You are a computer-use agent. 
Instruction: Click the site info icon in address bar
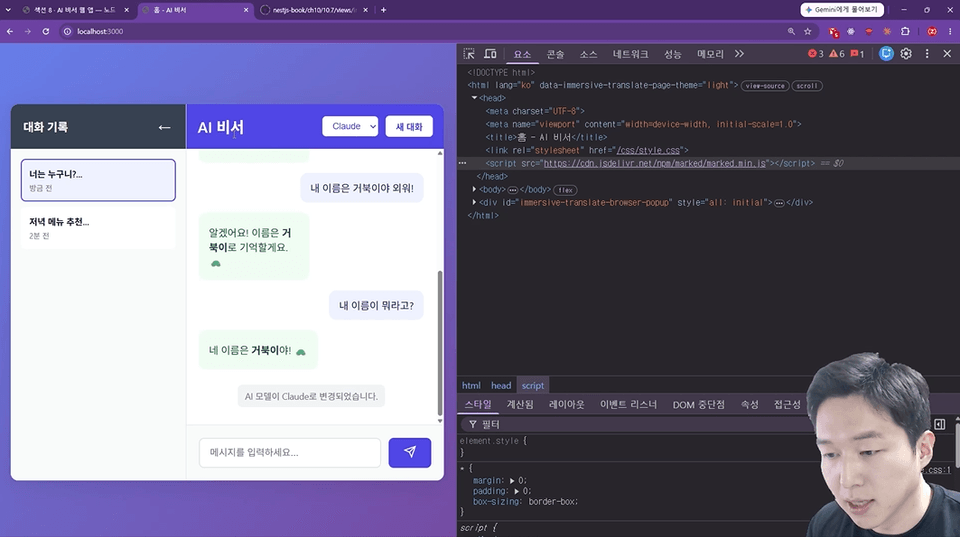pos(67,31)
